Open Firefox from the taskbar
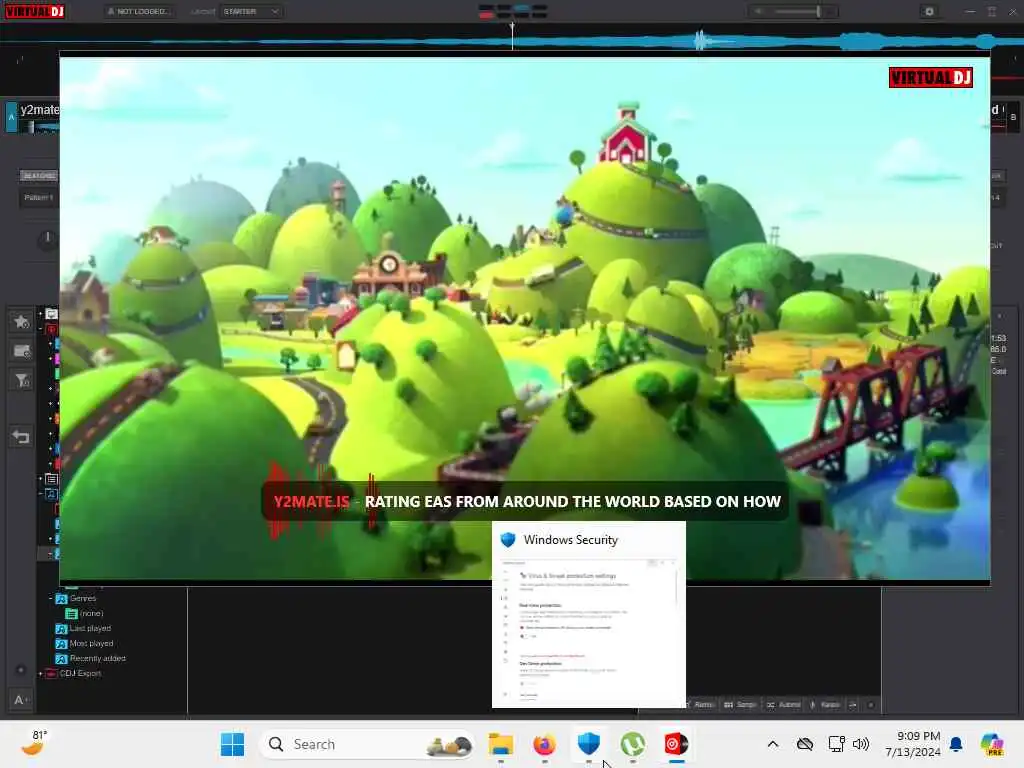 click(x=544, y=744)
